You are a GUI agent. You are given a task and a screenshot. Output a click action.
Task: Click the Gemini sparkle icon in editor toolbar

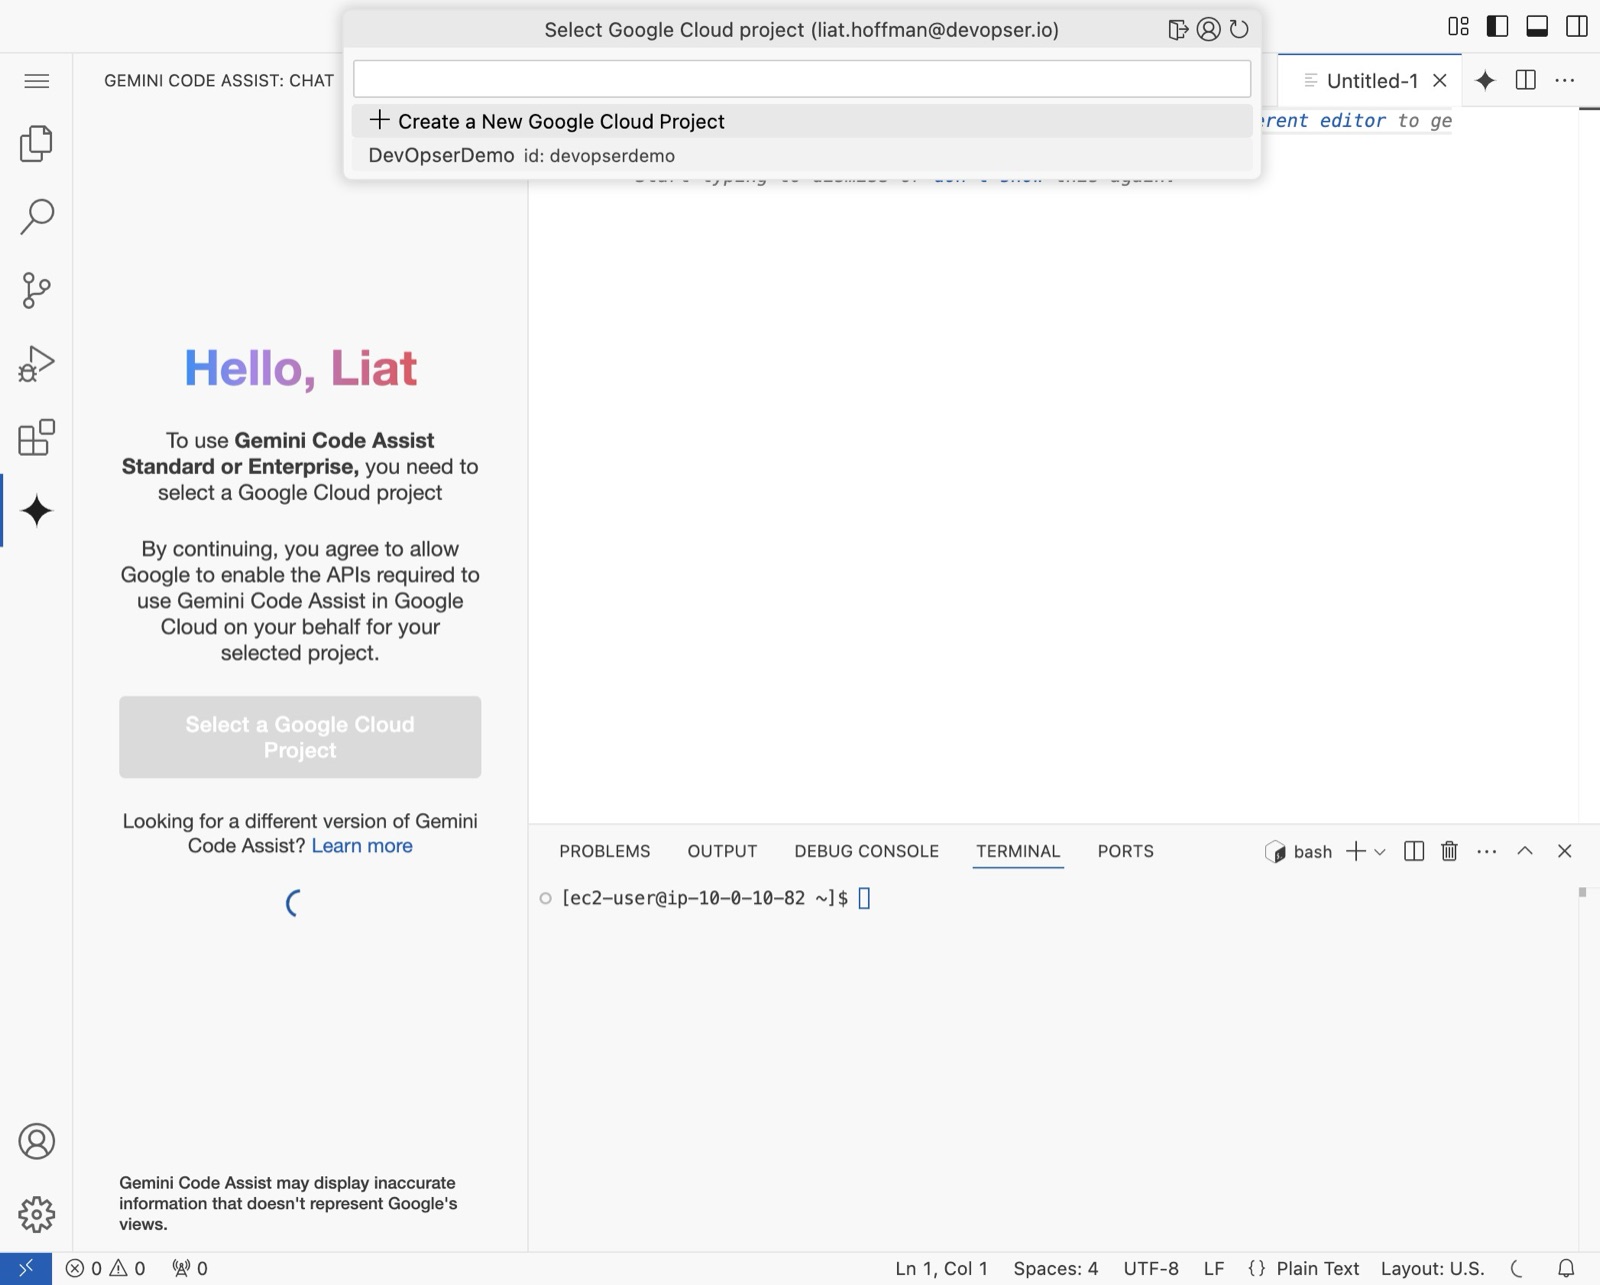(1485, 81)
